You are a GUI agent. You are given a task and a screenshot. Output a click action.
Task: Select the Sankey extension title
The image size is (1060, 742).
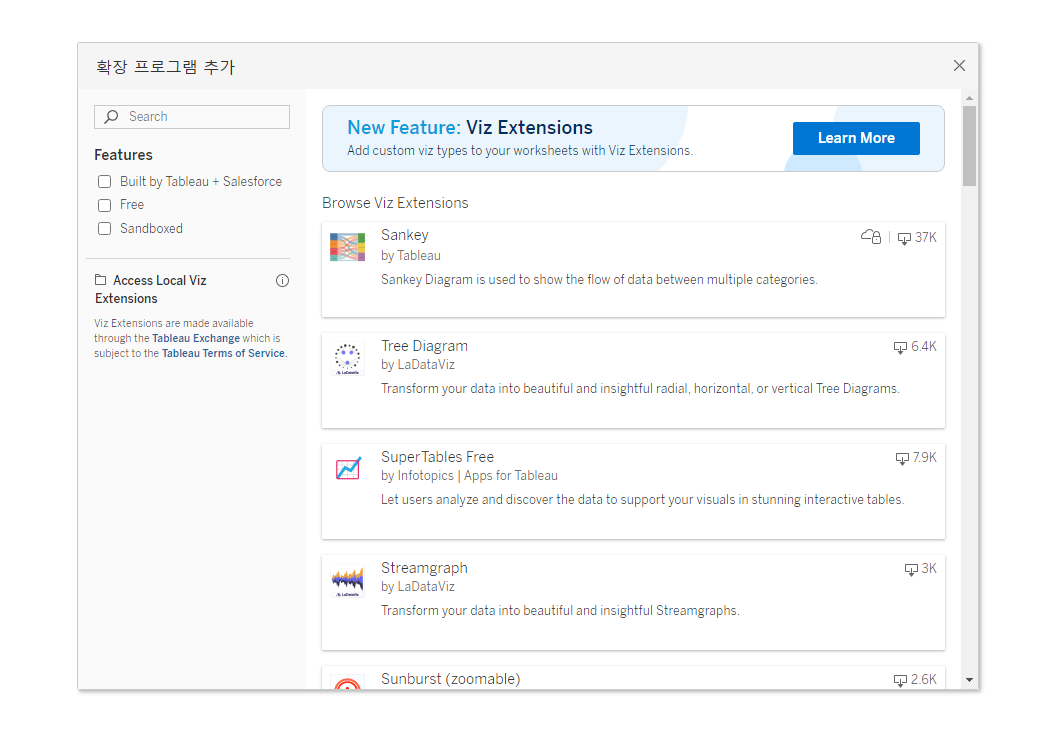[404, 235]
